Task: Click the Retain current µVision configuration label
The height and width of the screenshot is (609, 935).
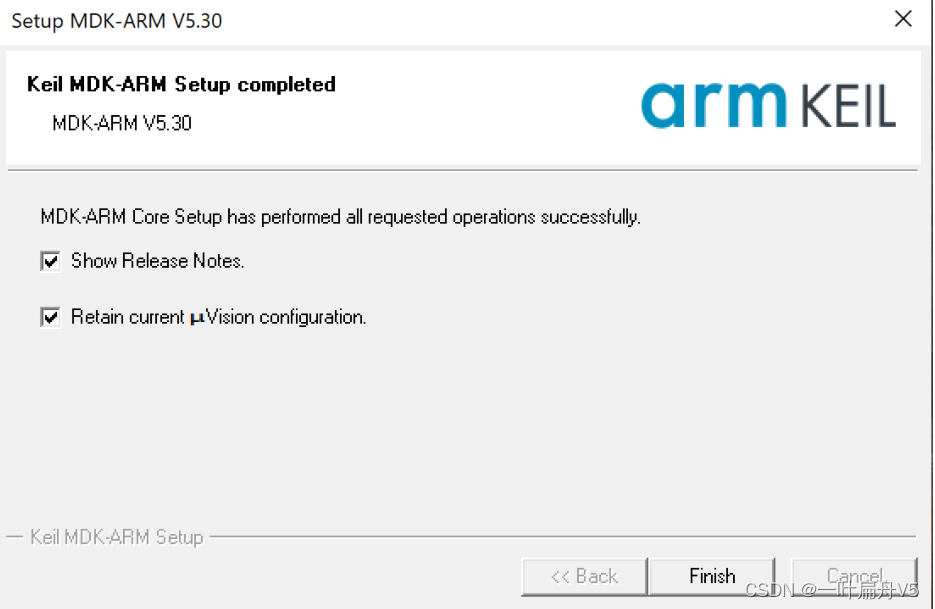Action: tap(218, 317)
